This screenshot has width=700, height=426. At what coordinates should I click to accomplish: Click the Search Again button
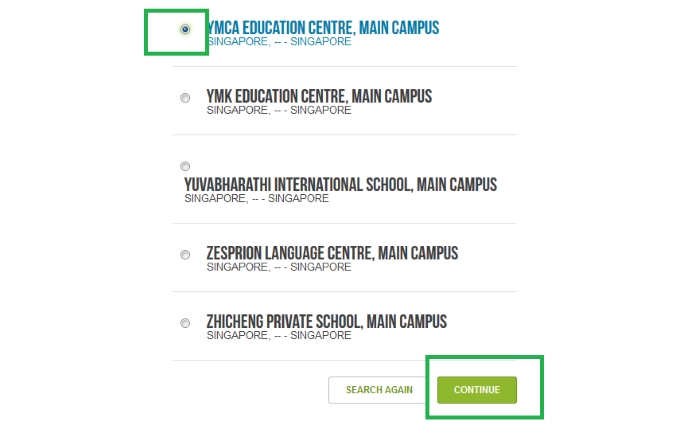click(x=379, y=390)
